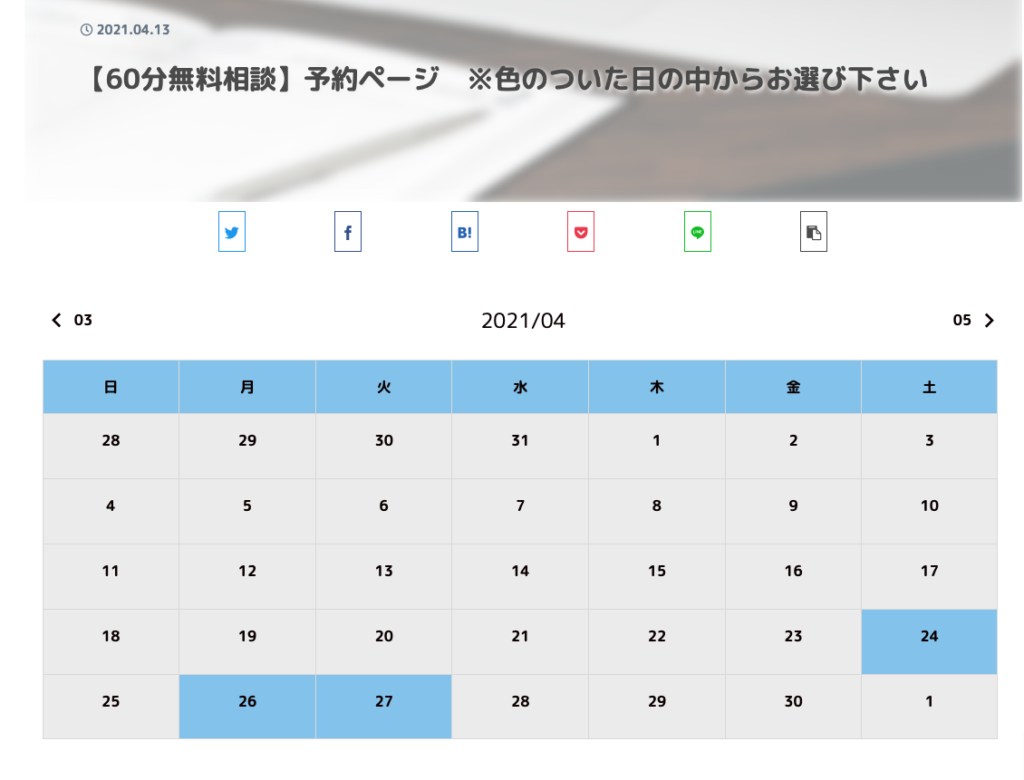The image size is (1024, 780).
Task: Click date 18 on the calendar
Action: click(111, 642)
